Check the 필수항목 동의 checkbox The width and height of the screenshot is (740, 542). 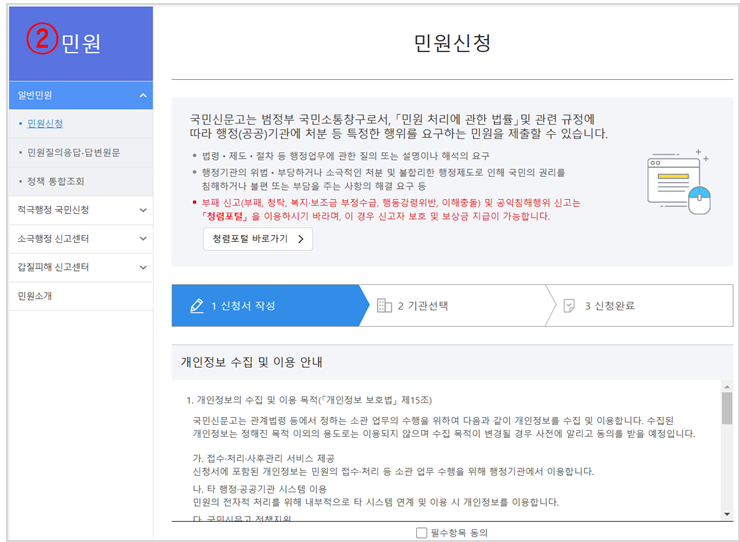click(421, 533)
